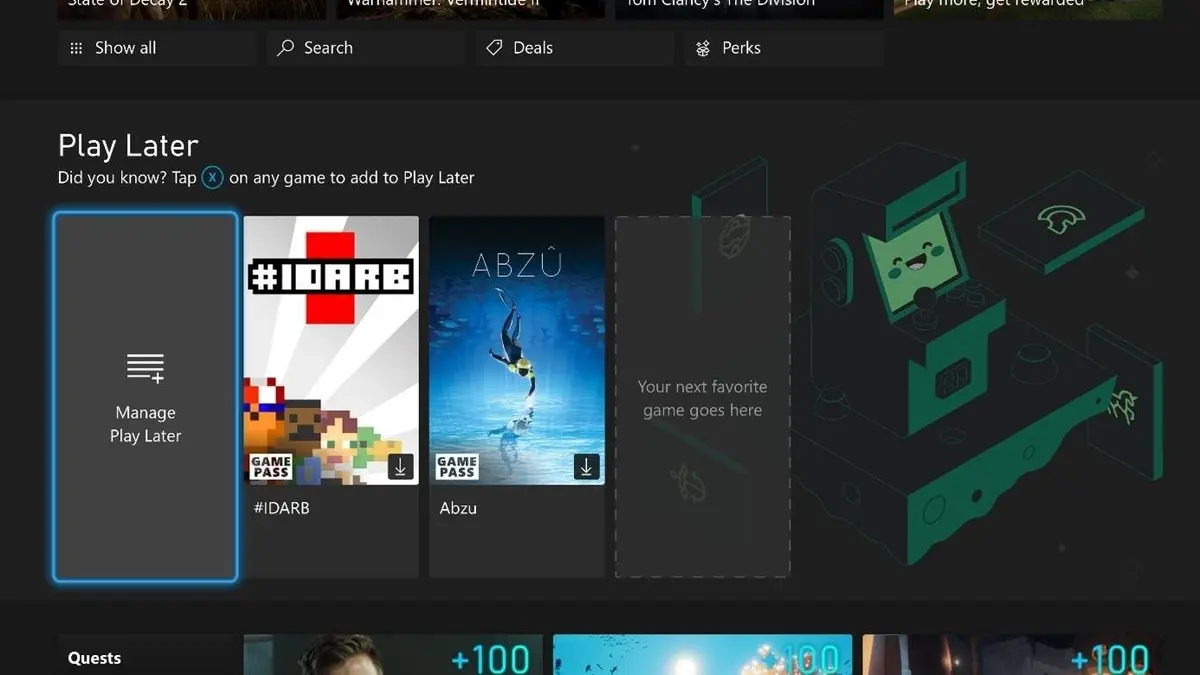Select the empty 'Your next favorite game' slot
The image size is (1200, 675).
(x=702, y=397)
